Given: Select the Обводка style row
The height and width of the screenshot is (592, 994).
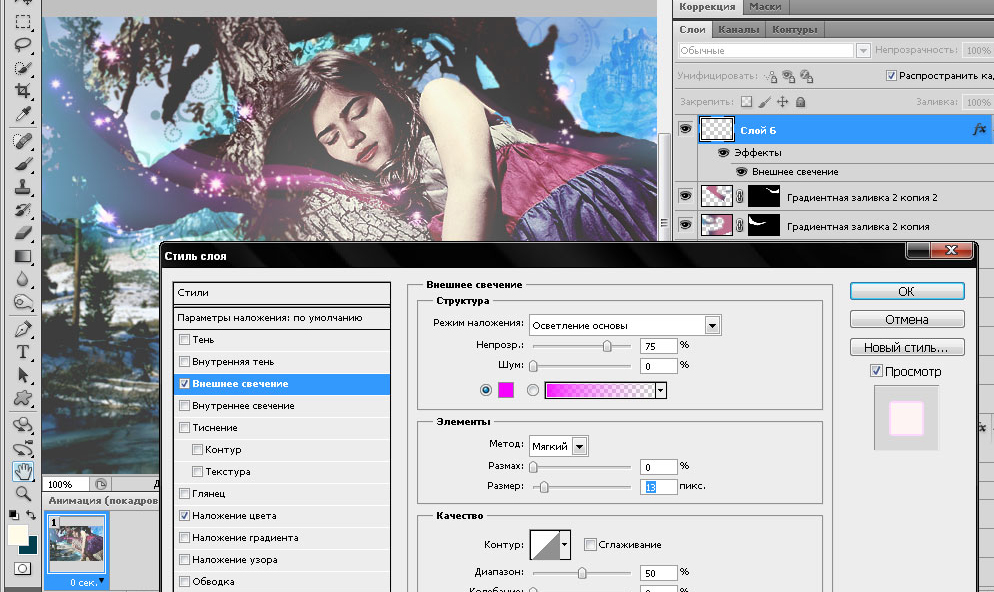Looking at the screenshot, I should point(281,582).
